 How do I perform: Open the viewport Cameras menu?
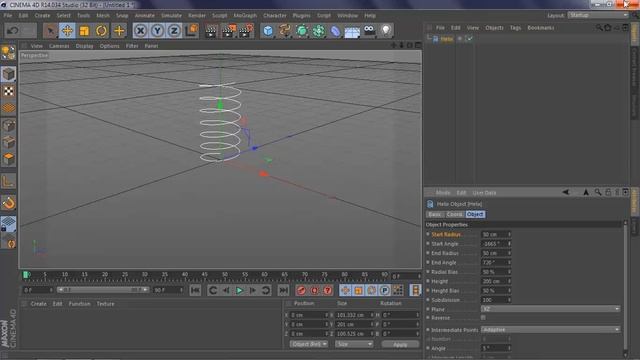point(59,46)
